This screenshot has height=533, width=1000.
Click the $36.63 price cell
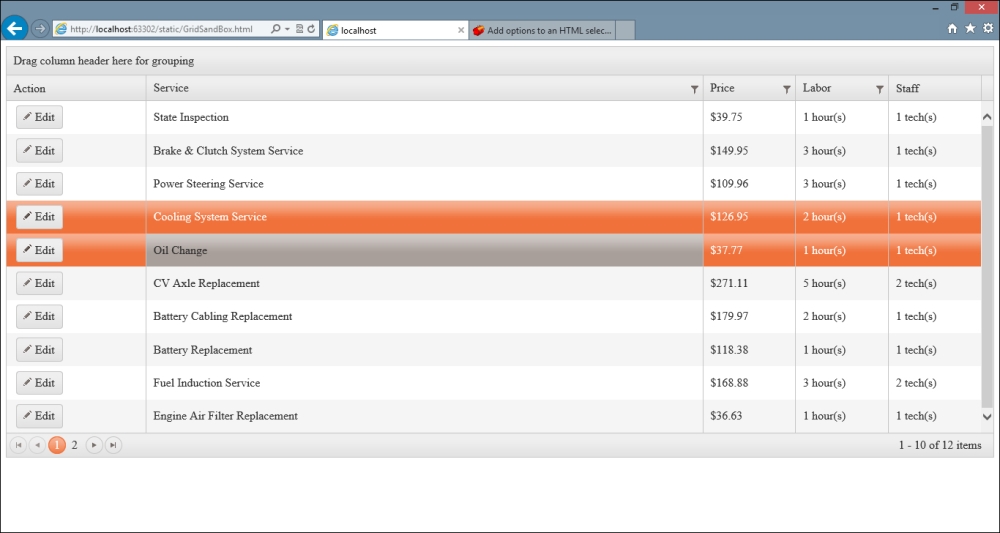[x=749, y=416]
